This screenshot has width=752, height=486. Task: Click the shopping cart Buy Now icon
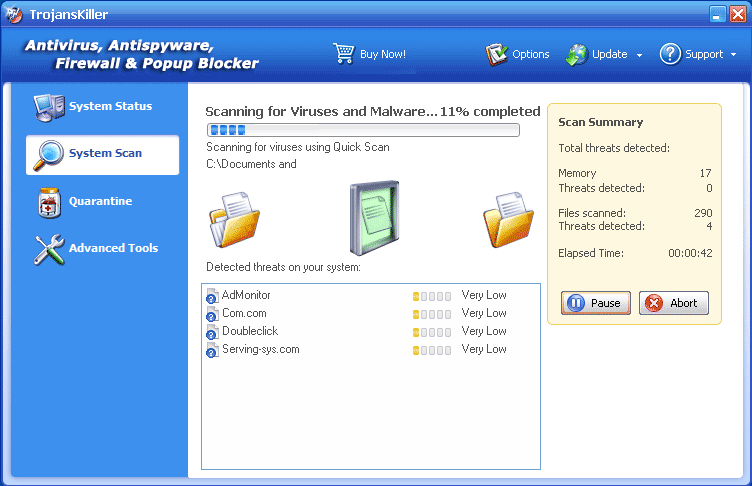pyautogui.click(x=344, y=54)
